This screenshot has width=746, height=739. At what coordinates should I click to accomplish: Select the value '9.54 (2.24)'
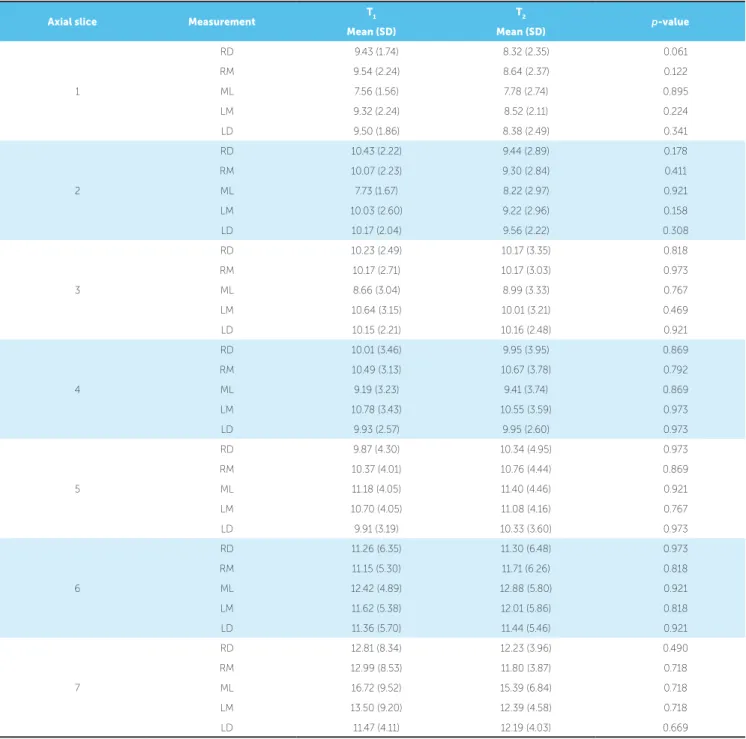(376, 71)
